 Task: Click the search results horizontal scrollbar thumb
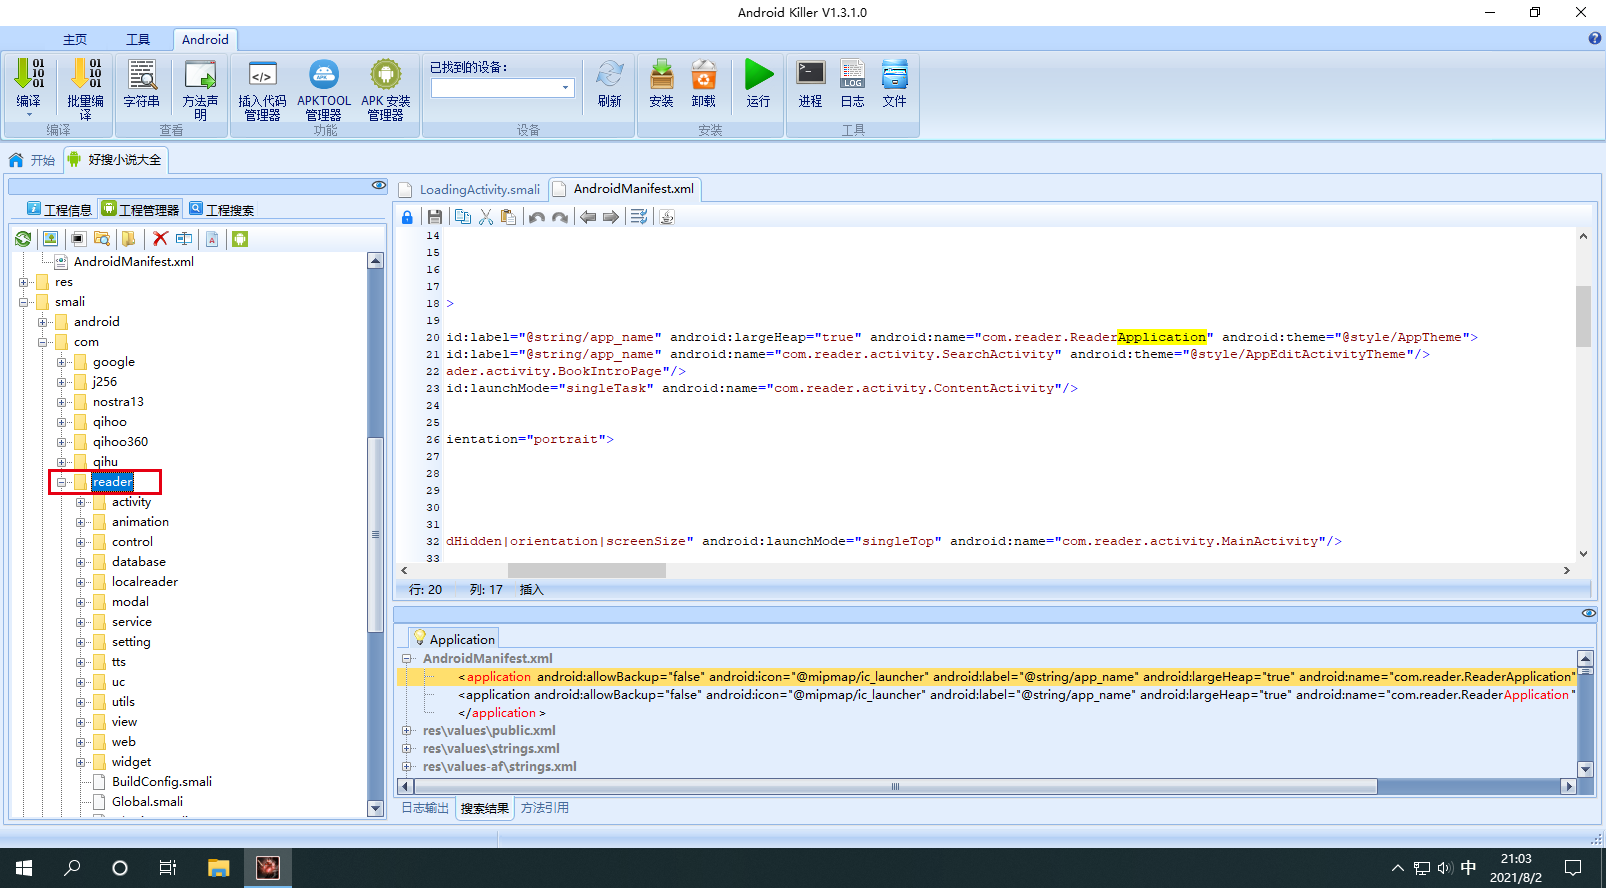point(895,787)
